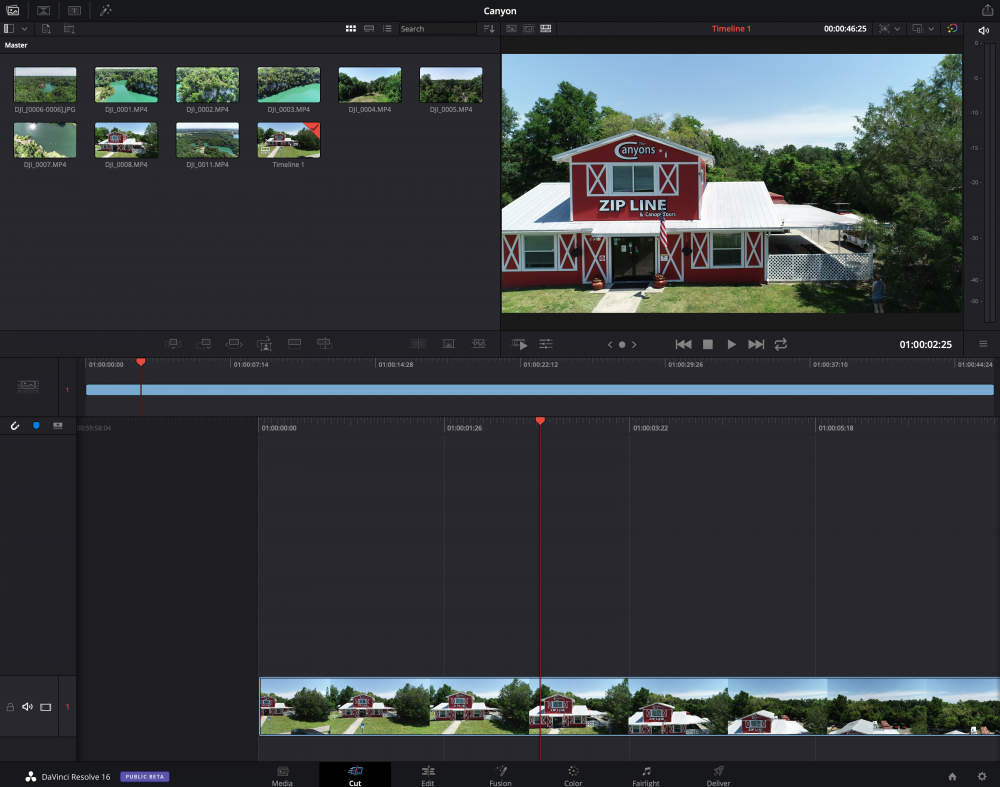Screen dimensions: 1000x787
Task: Switch to the Fairlight page tab
Action: coord(646,775)
